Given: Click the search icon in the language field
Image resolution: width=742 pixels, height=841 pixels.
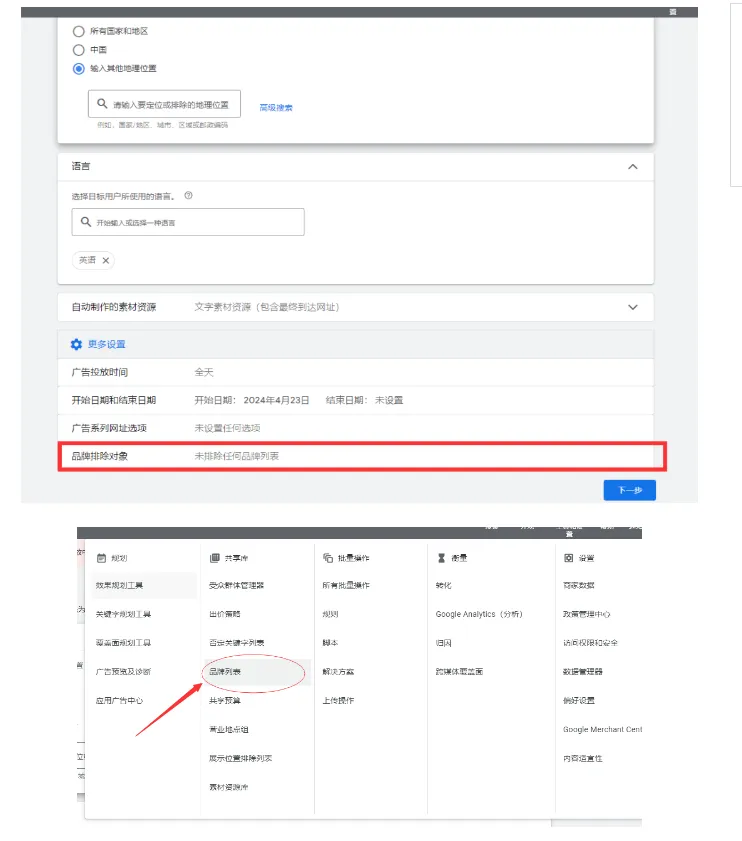Looking at the screenshot, I should pos(85,222).
